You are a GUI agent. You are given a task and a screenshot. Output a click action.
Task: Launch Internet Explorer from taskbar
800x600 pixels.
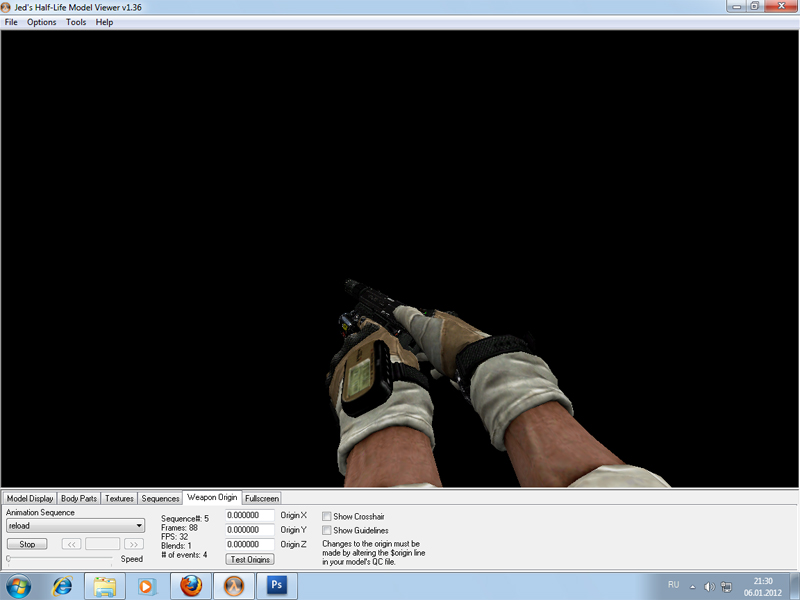pyautogui.click(x=62, y=586)
